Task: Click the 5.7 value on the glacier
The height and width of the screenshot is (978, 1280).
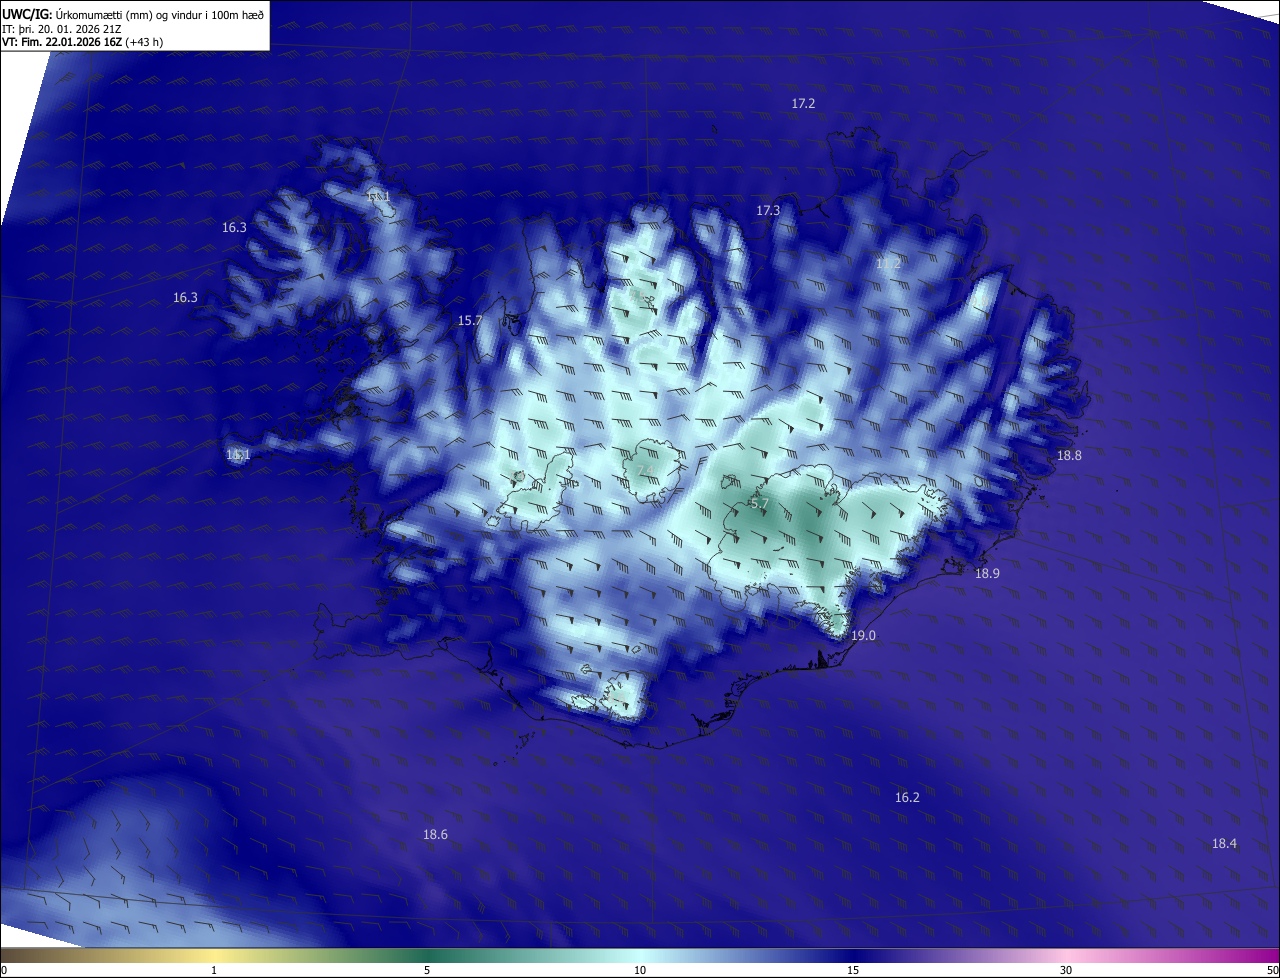Action: tap(759, 504)
